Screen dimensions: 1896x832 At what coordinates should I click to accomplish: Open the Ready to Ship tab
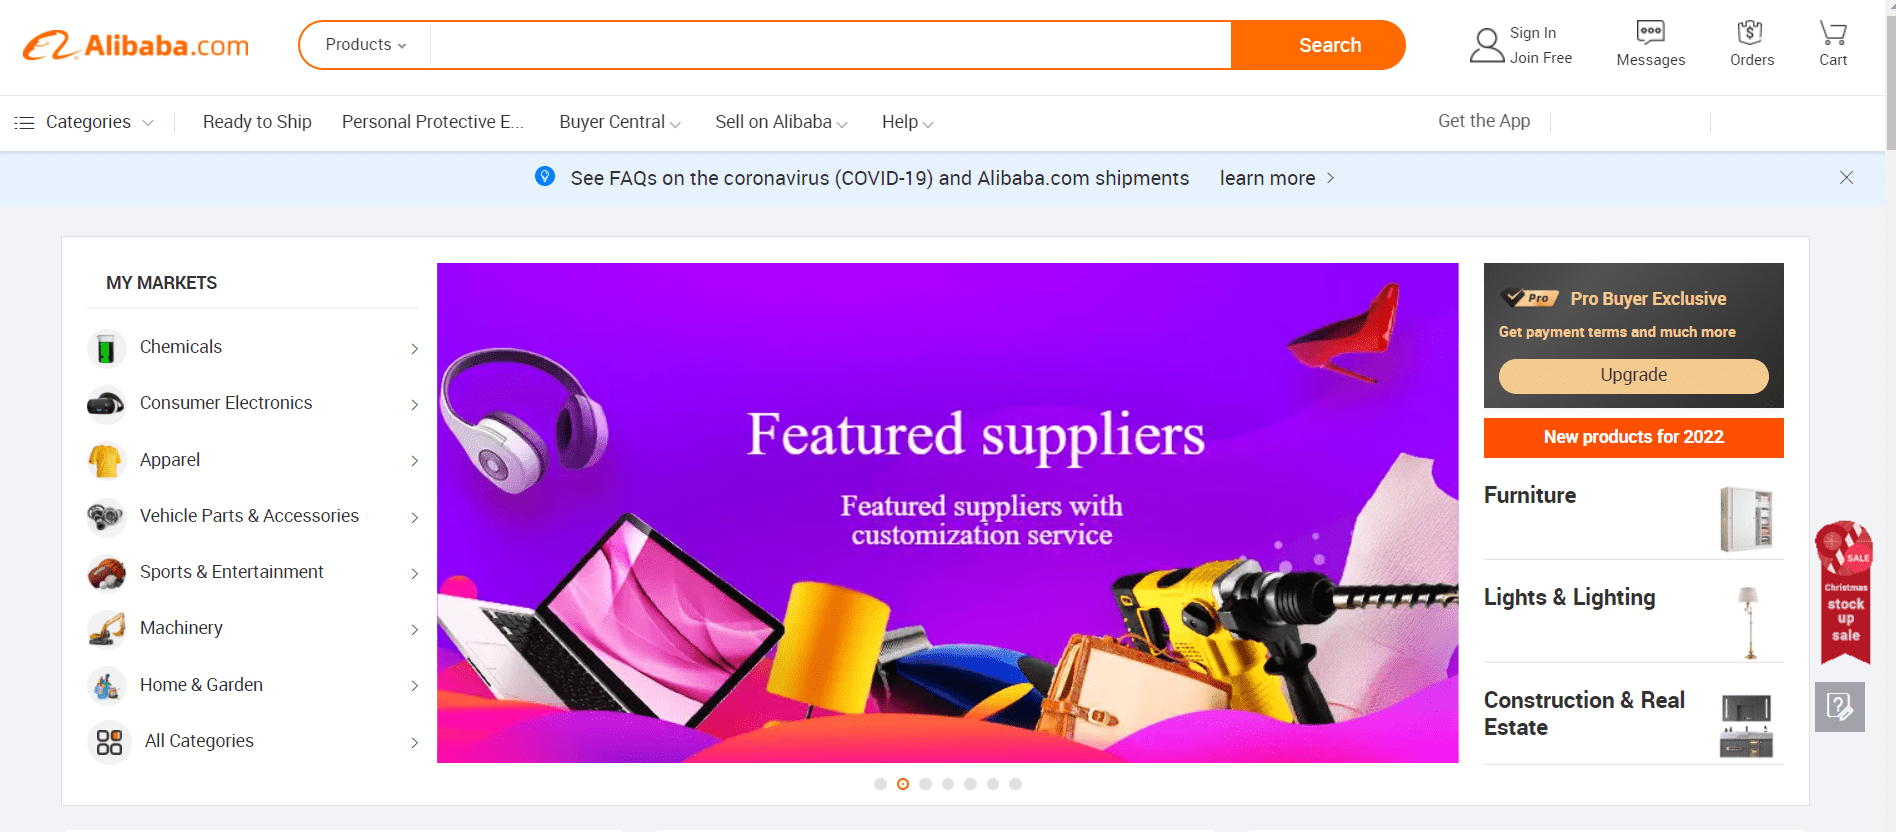[257, 122]
